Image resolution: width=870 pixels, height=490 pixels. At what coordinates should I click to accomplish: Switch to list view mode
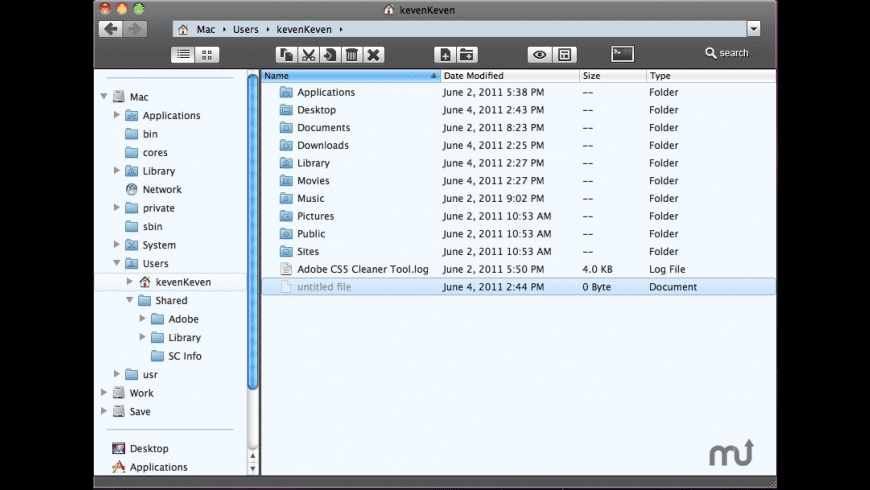tap(183, 54)
